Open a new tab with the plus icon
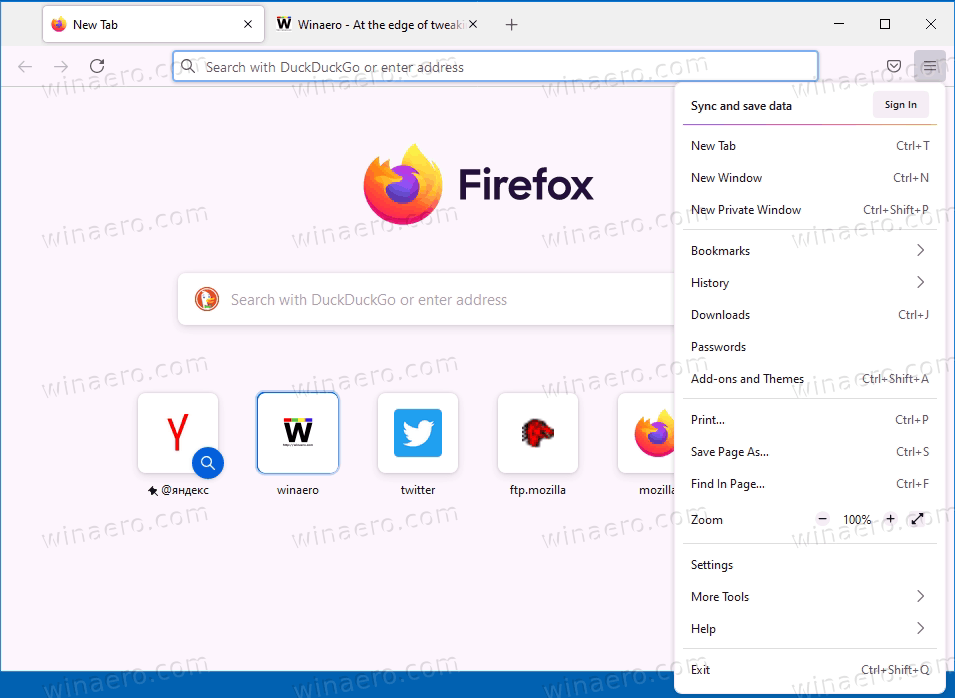 point(511,24)
